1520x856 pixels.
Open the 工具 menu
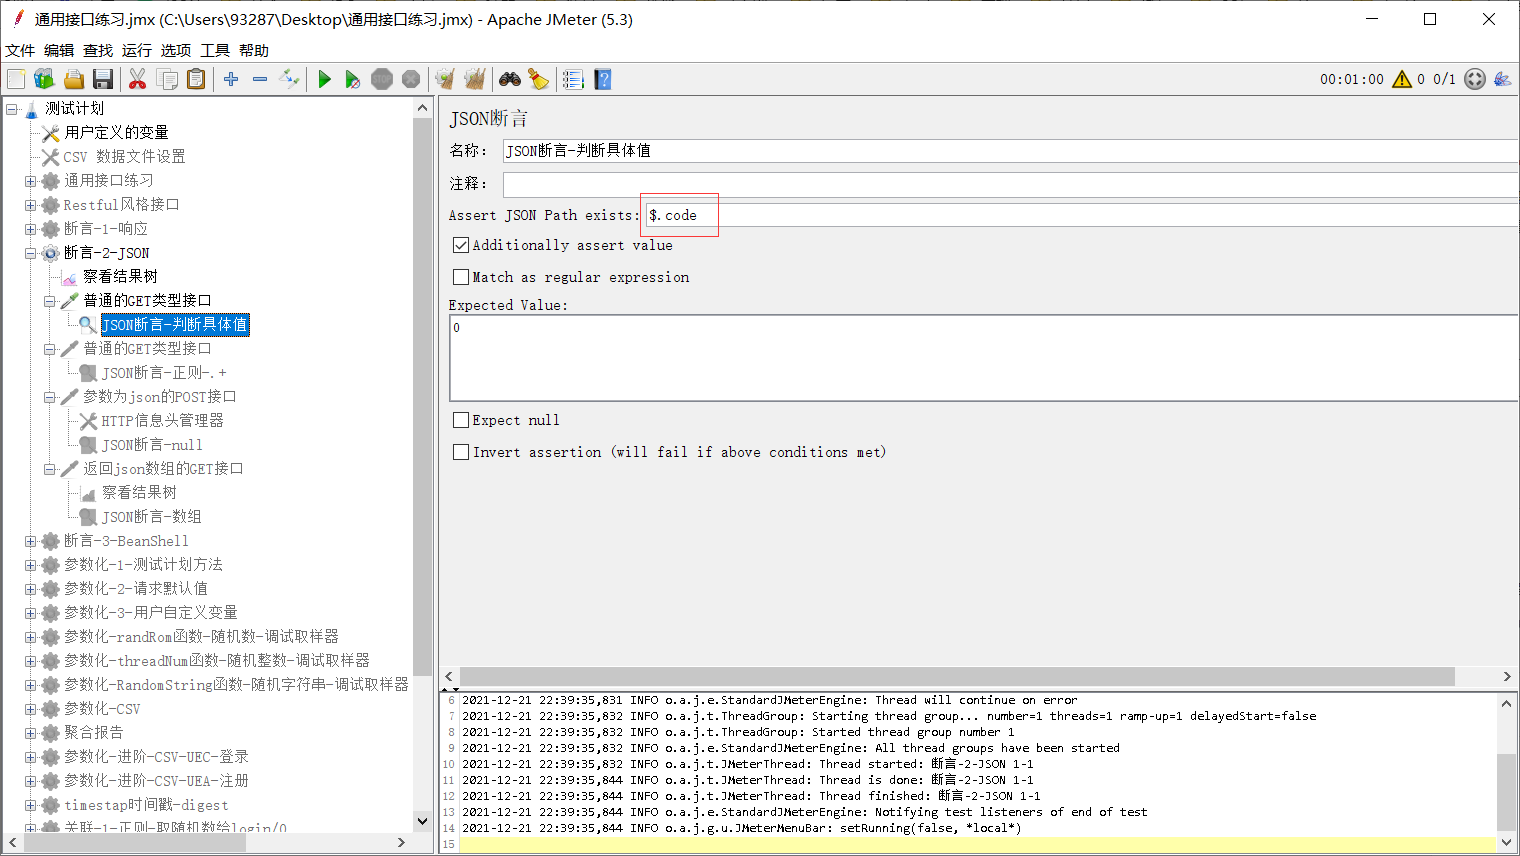tap(215, 50)
